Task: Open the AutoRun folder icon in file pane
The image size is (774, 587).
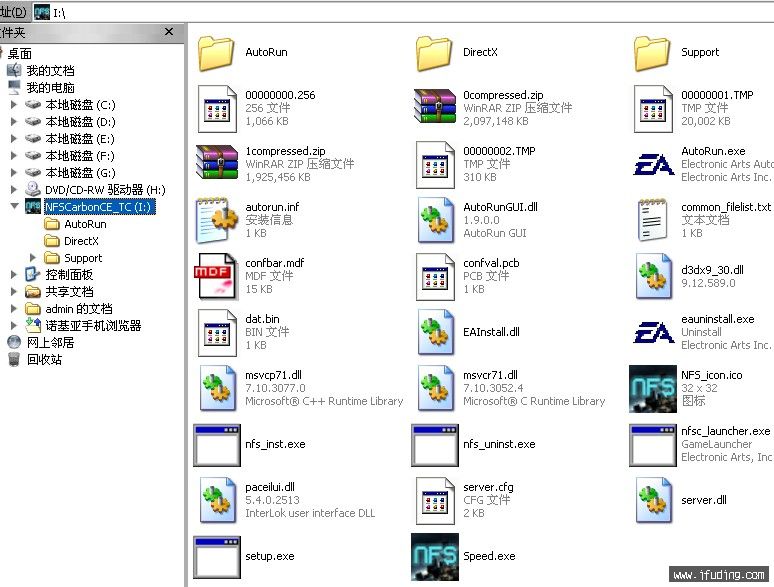Action: pos(216,53)
